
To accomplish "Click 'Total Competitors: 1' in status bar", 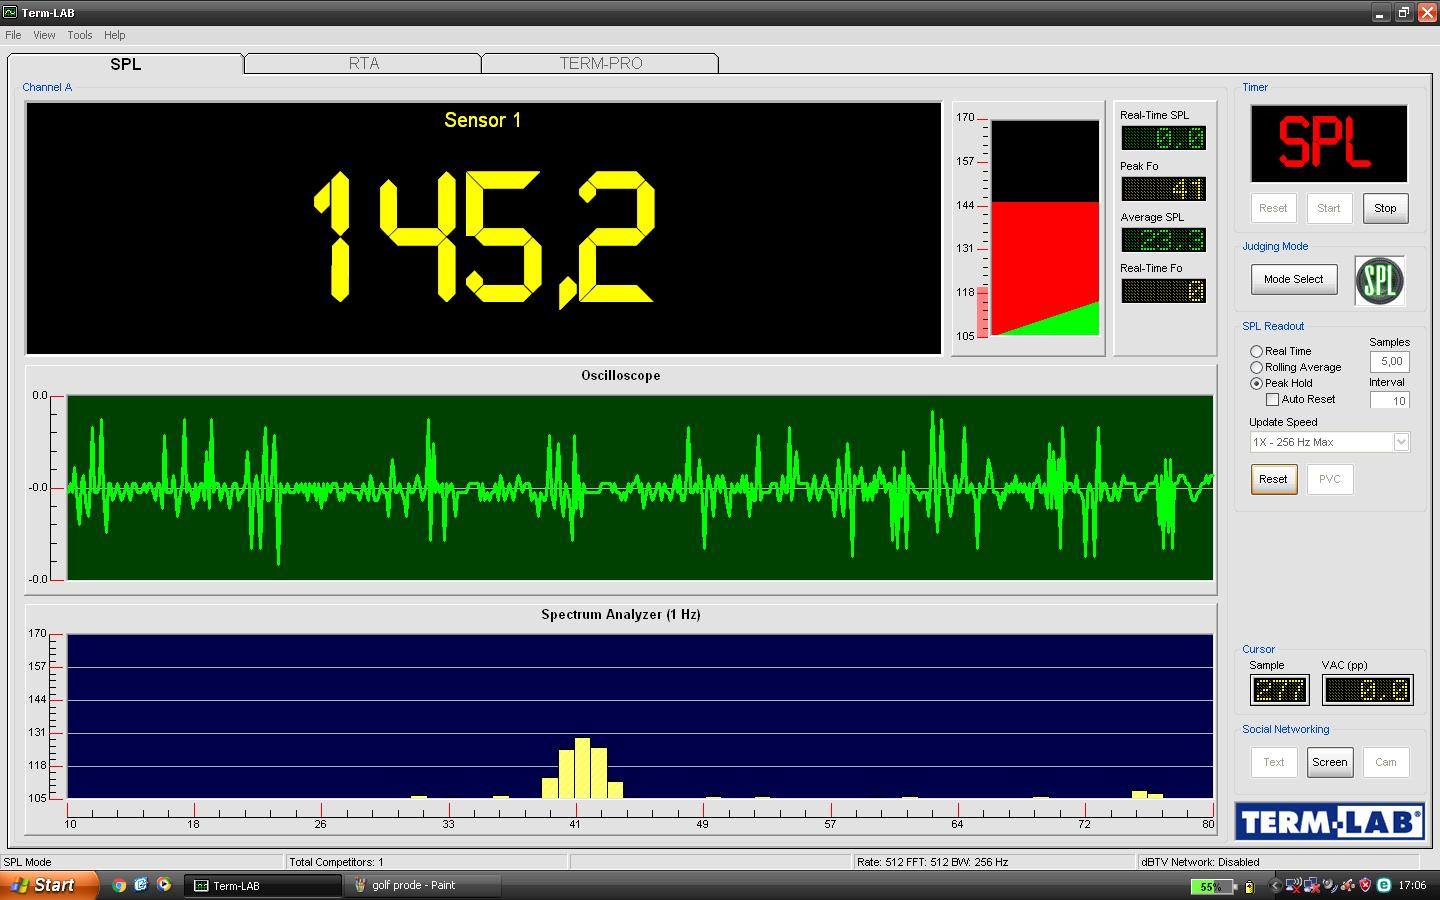I will click(x=336, y=862).
